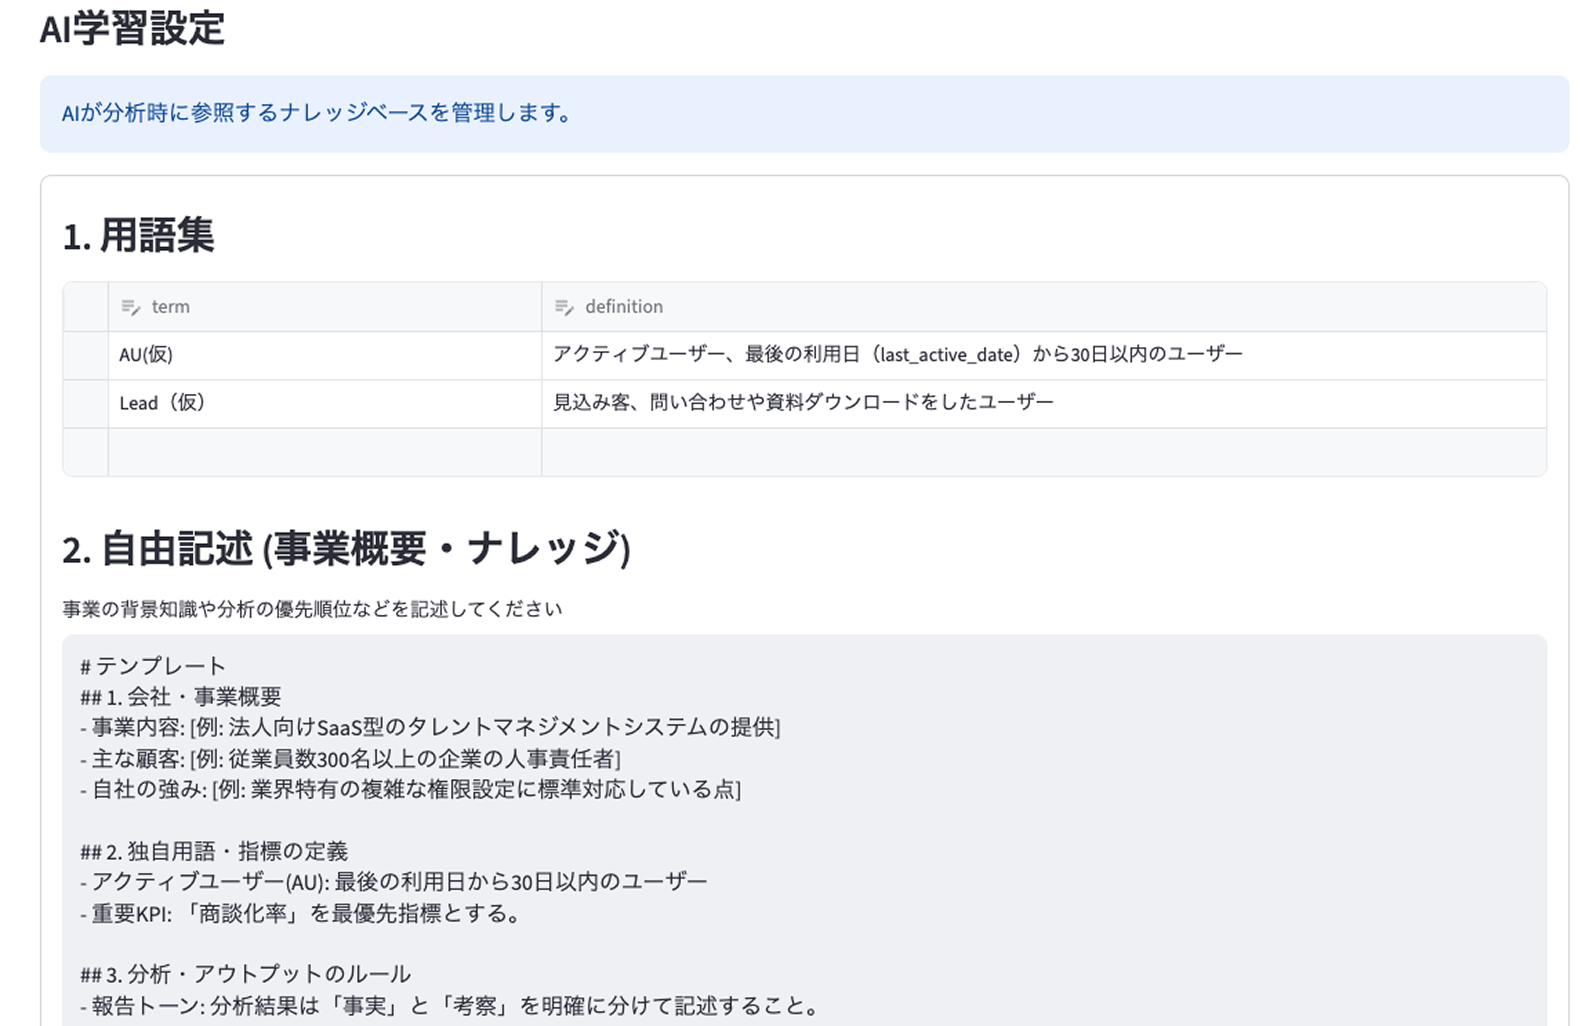Image resolution: width=1581 pixels, height=1026 pixels.
Task: Select the term column header
Action: pyautogui.click(x=325, y=307)
